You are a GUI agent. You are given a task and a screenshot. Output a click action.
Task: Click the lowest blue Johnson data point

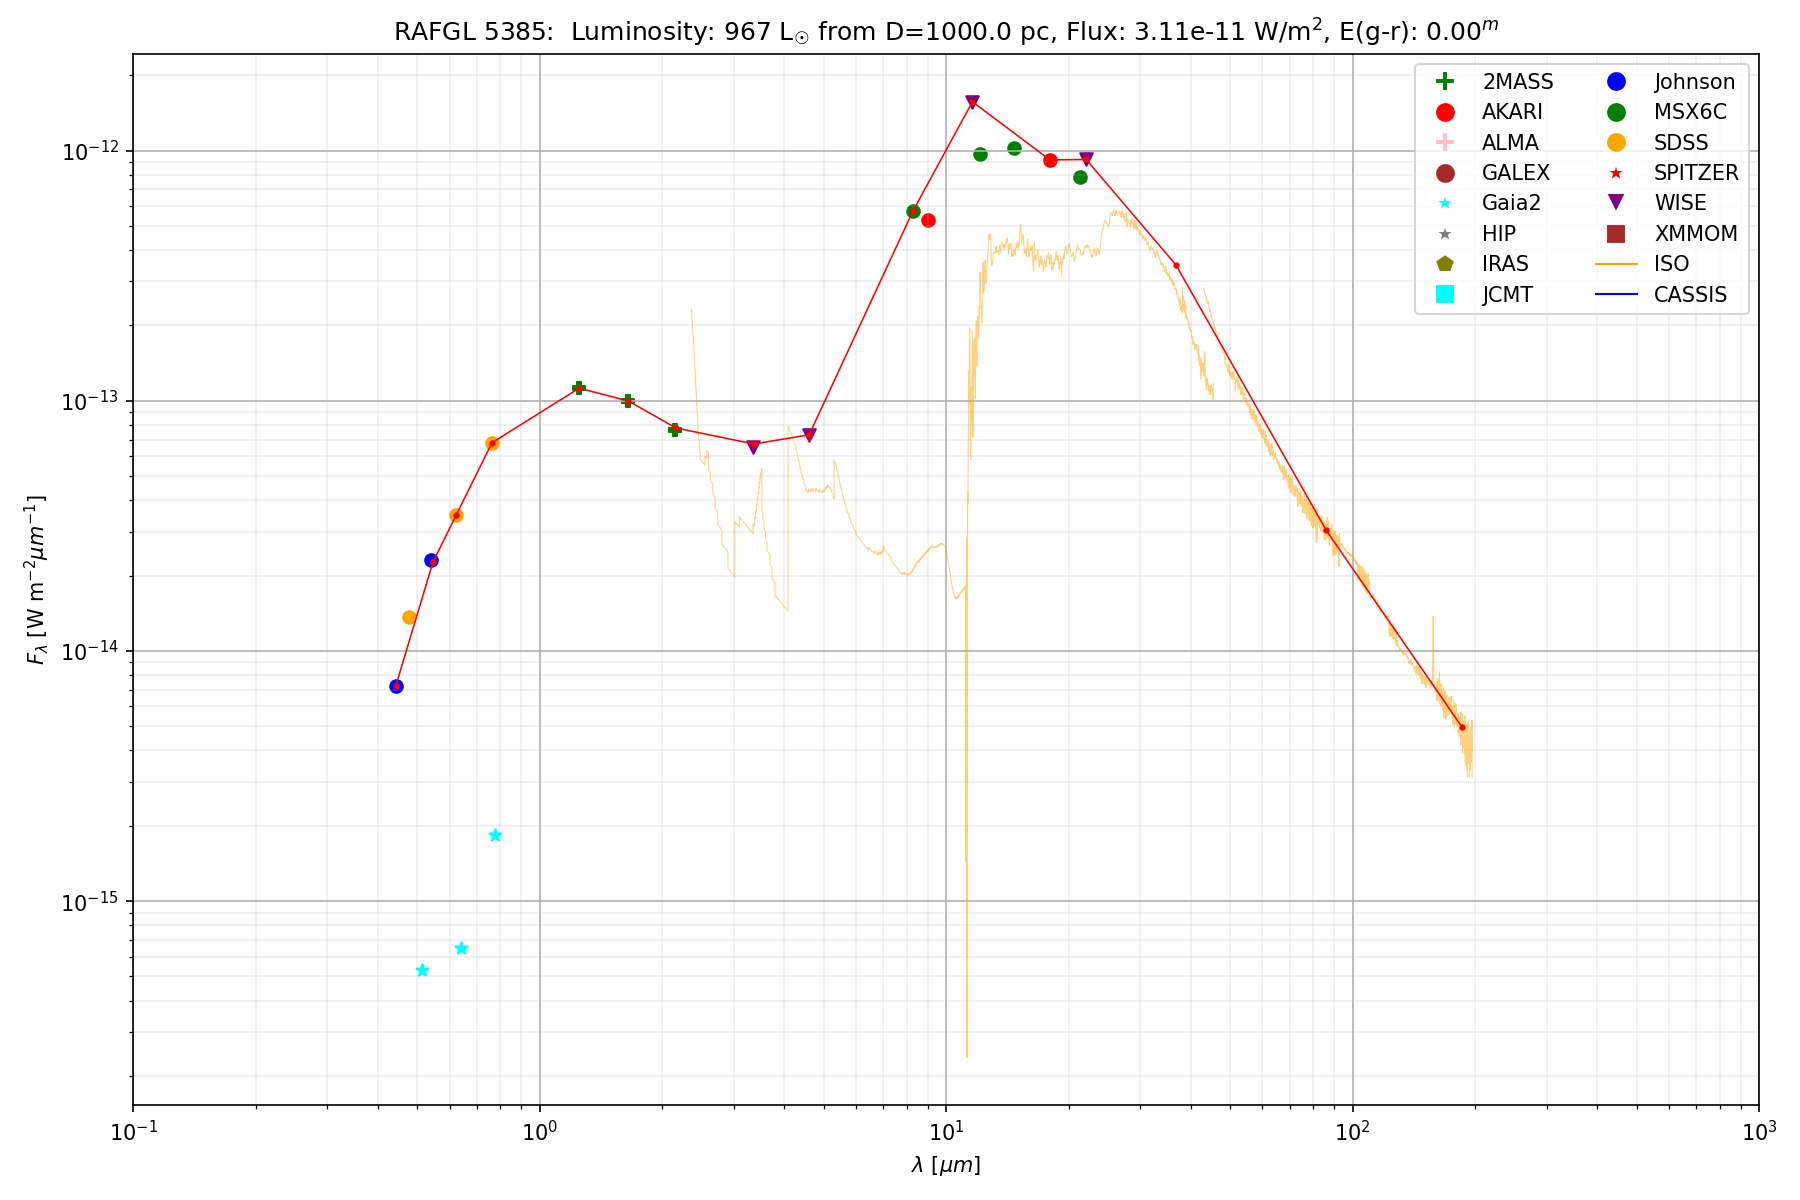point(396,686)
